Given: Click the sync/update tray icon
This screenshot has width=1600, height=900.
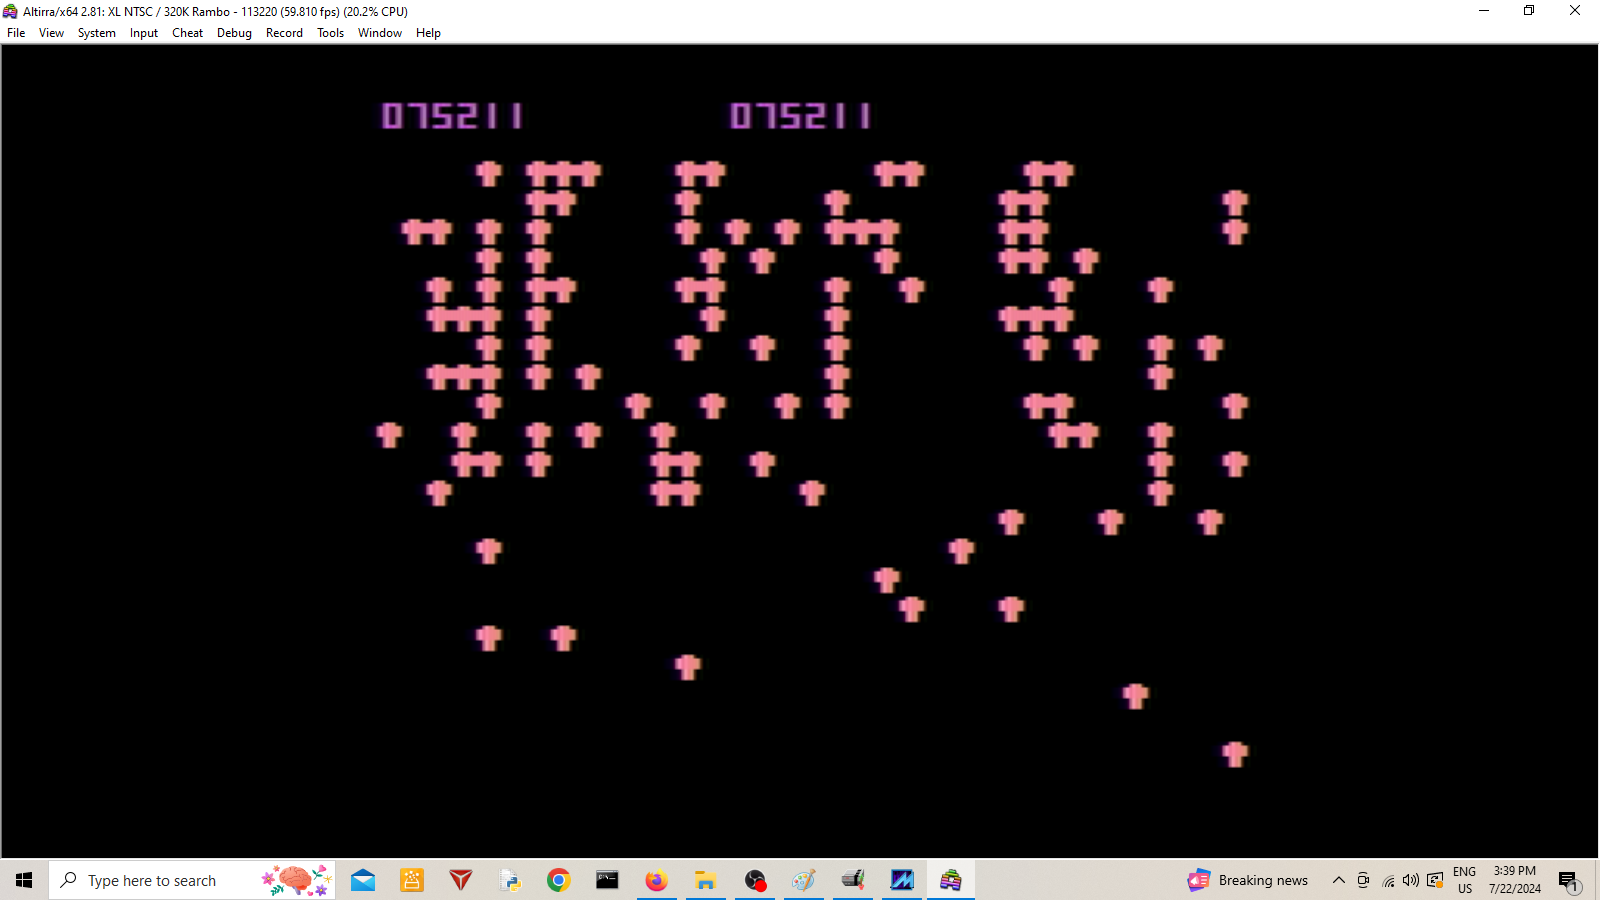Looking at the screenshot, I should [x=1435, y=880].
